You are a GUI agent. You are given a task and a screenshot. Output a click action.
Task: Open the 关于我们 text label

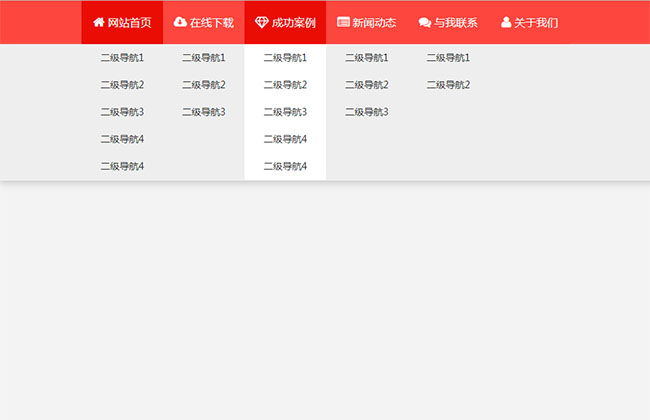point(536,22)
